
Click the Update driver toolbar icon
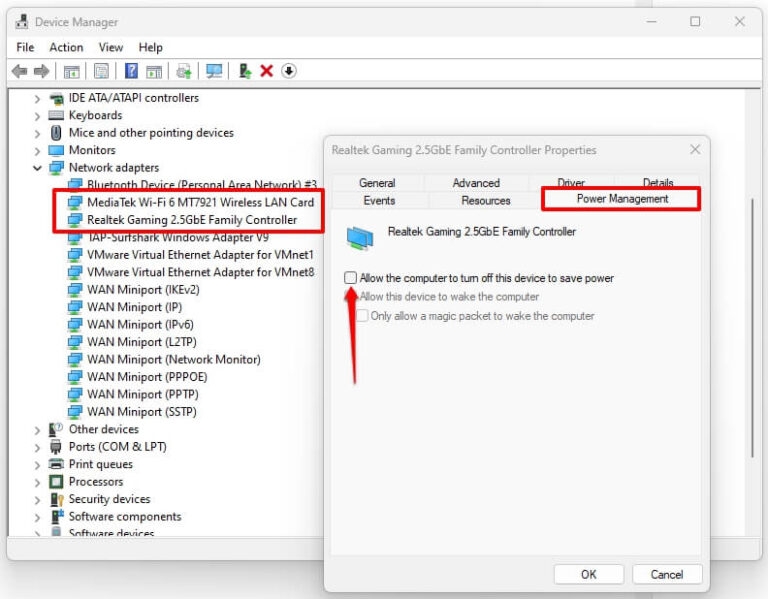click(244, 71)
